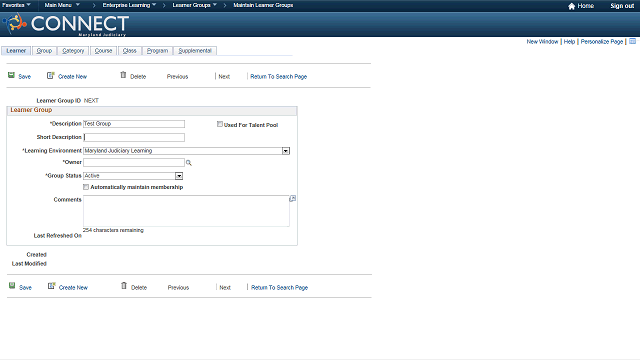Click the Learner Group ID NEXT value

pyautogui.click(x=91, y=100)
